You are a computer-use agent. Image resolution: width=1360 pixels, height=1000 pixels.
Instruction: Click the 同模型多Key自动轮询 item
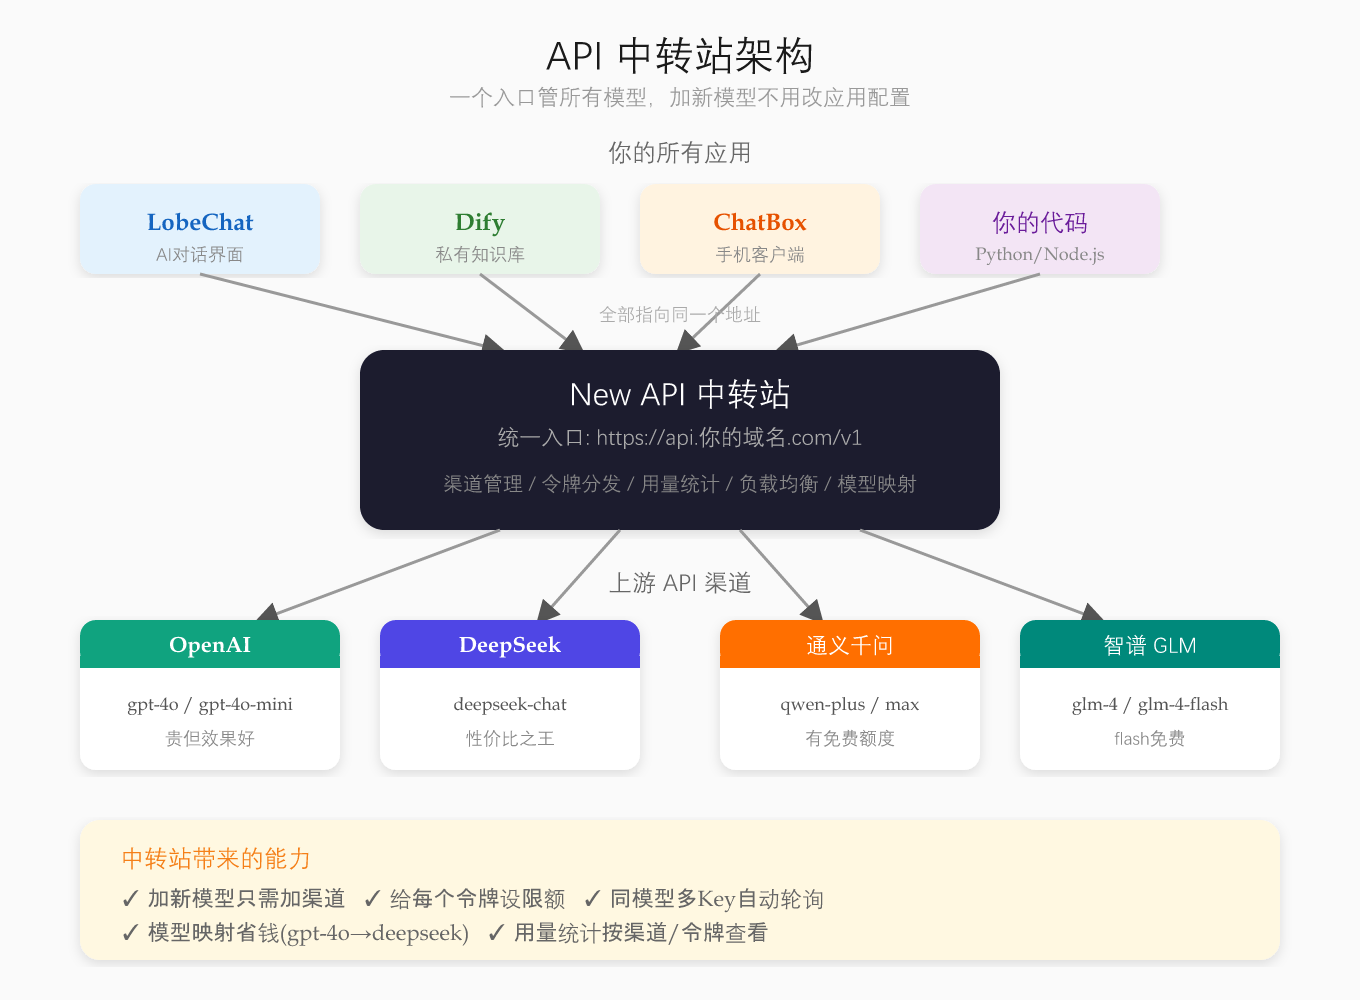[704, 899]
